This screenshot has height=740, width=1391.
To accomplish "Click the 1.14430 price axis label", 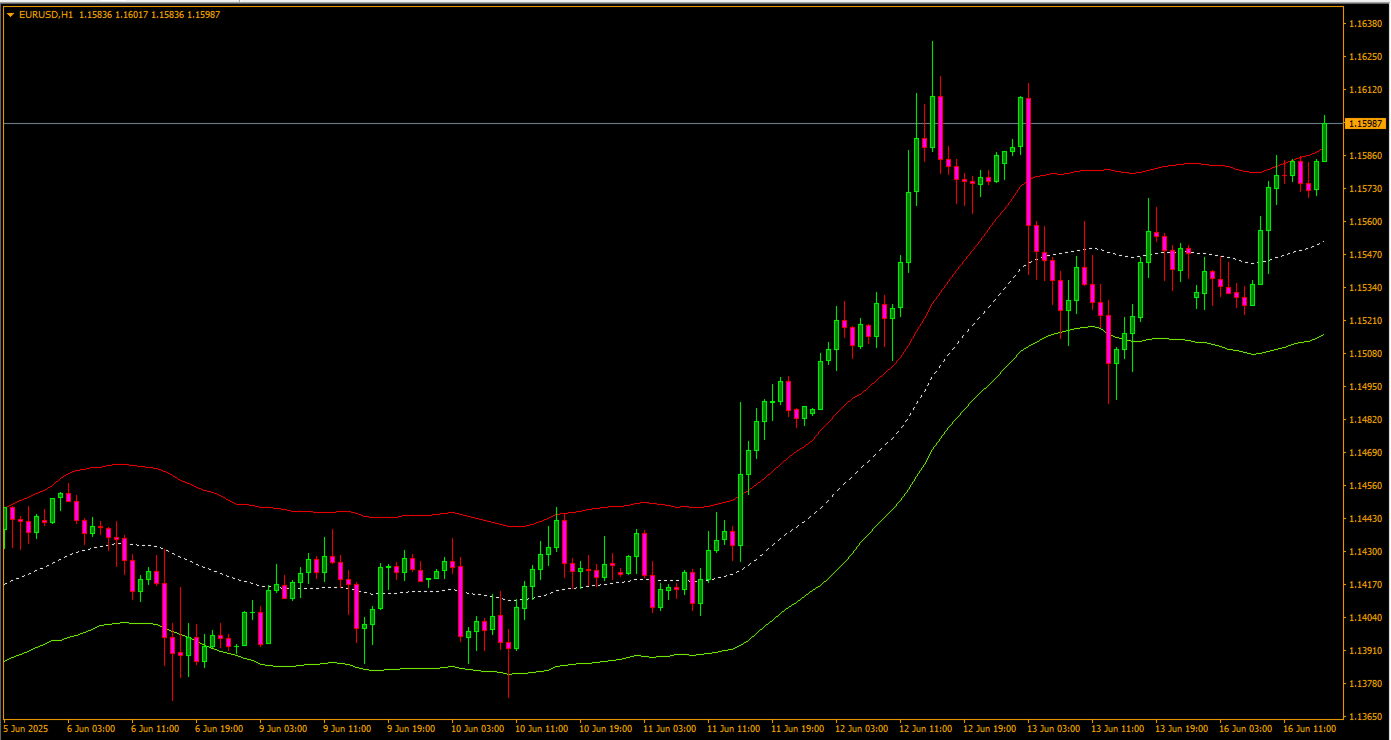I will coord(1365,518).
